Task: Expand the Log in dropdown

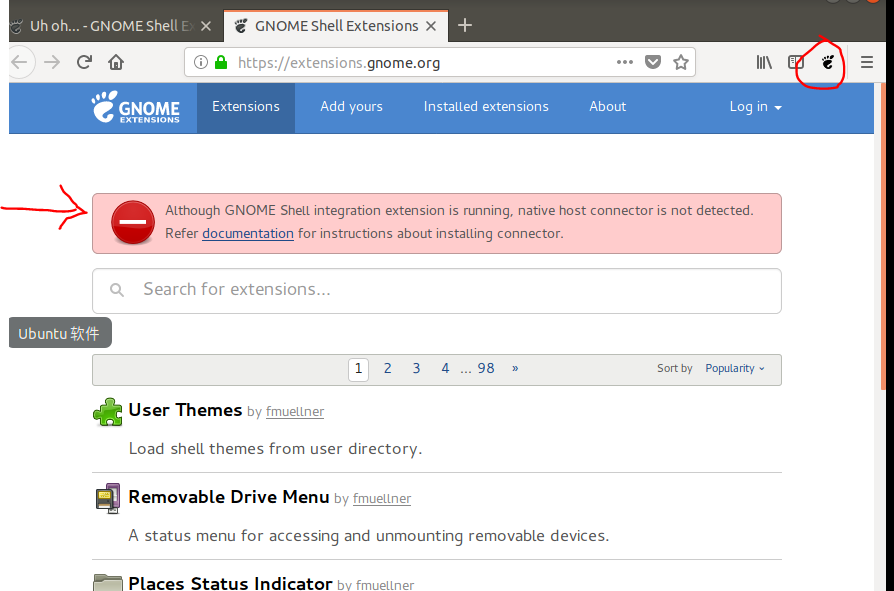Action: point(755,107)
